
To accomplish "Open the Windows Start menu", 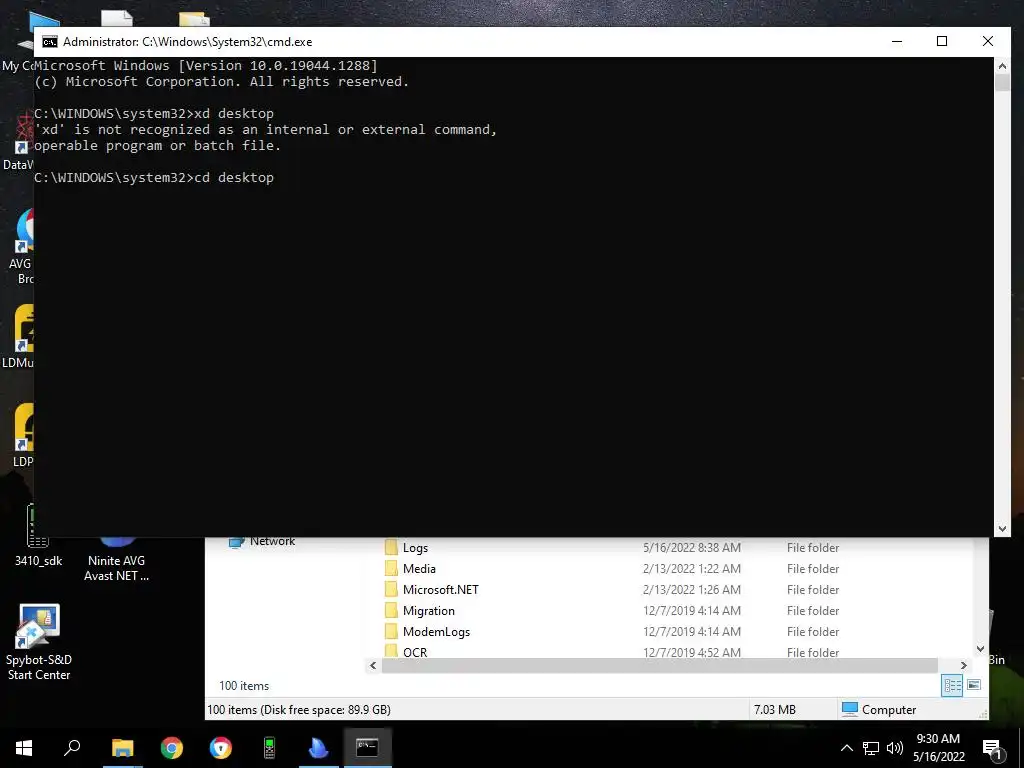I will click(24, 748).
